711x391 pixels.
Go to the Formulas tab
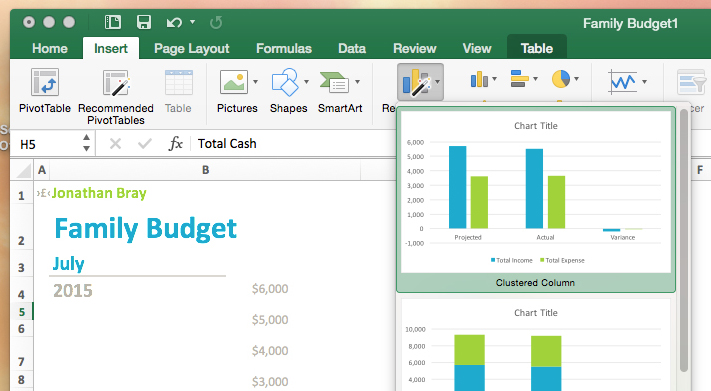click(284, 49)
